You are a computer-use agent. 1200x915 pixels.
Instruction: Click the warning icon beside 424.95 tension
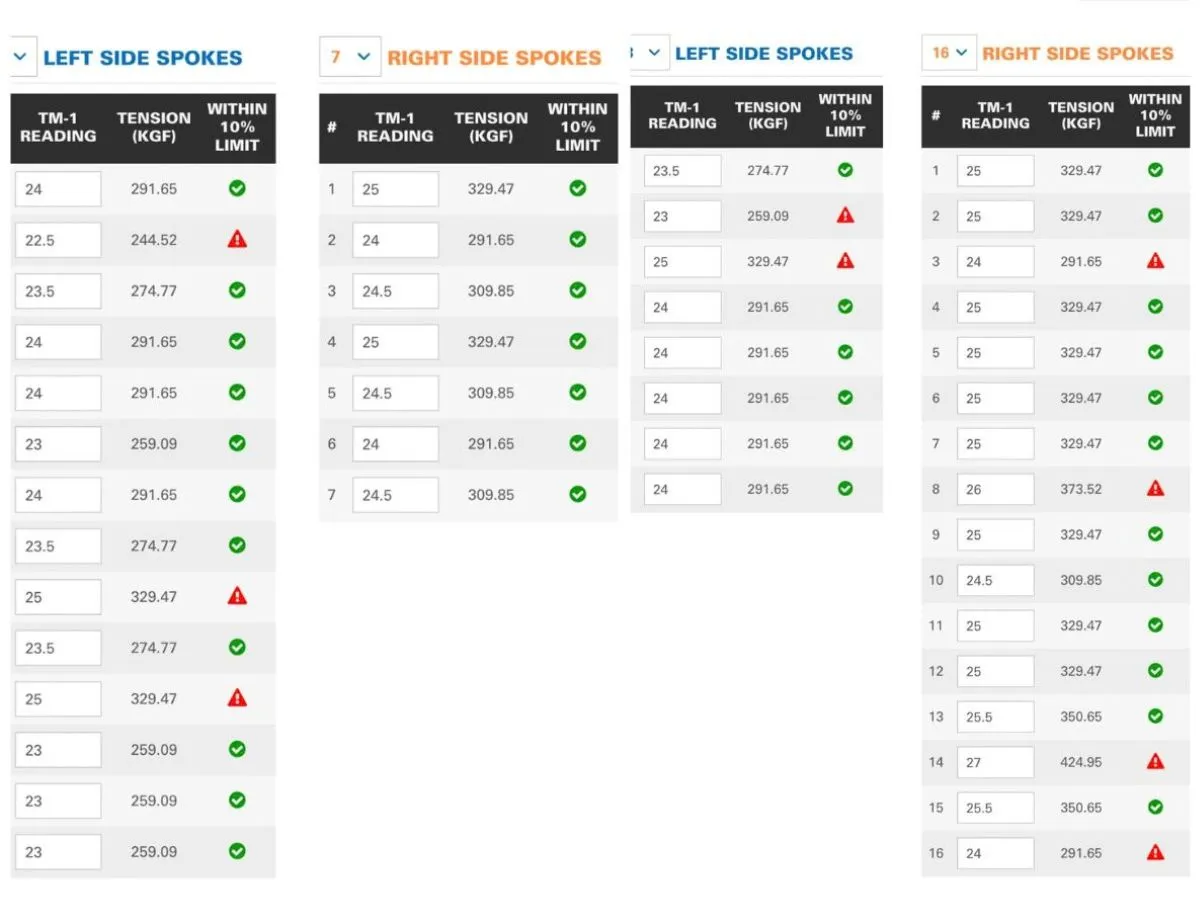(1155, 761)
